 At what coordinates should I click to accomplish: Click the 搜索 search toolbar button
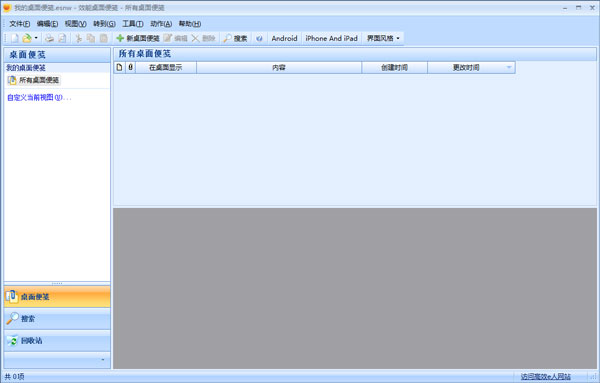pos(235,38)
